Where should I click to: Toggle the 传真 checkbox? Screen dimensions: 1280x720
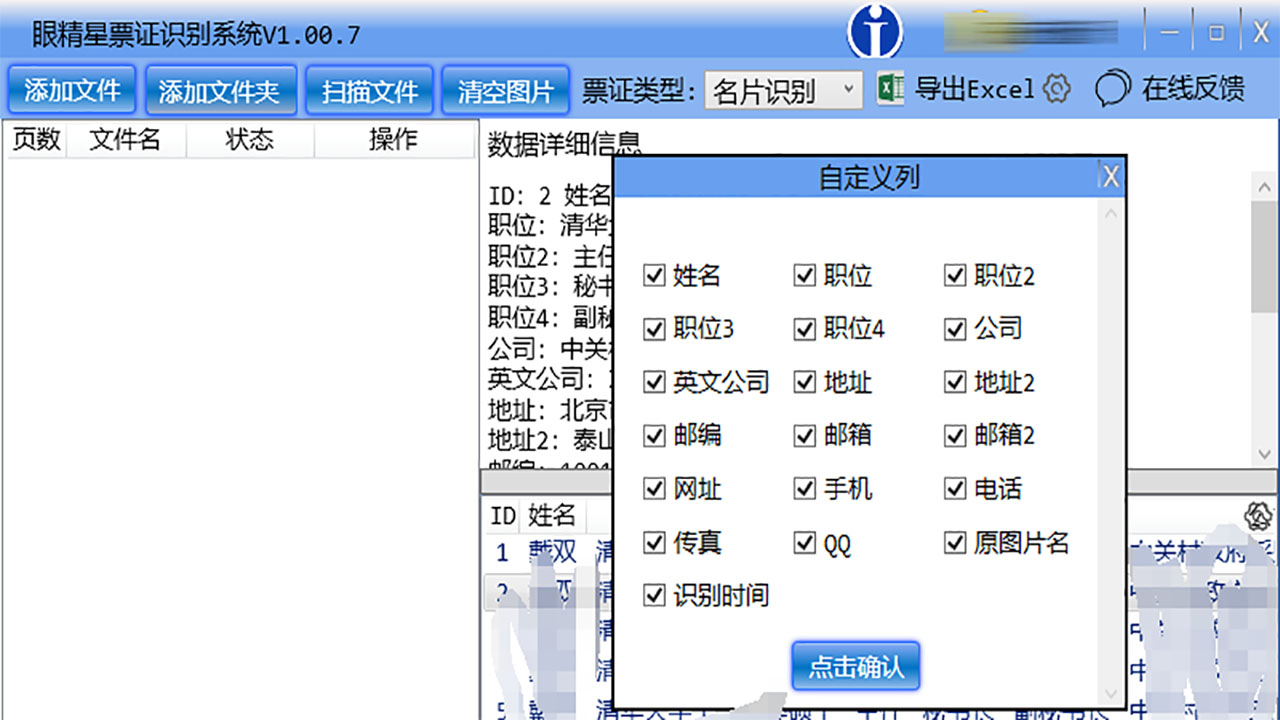pyautogui.click(x=654, y=543)
